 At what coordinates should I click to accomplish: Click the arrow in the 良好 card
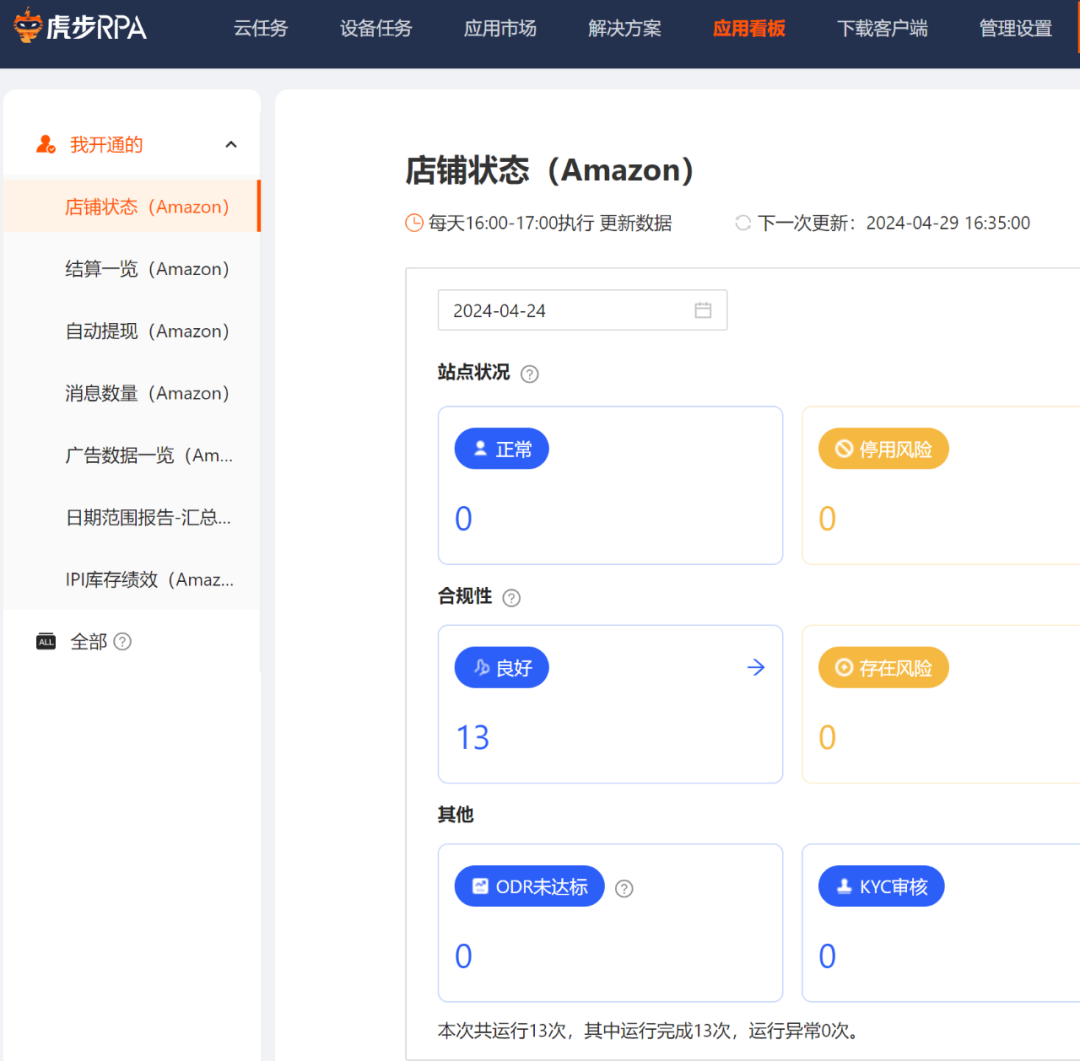[x=756, y=667]
